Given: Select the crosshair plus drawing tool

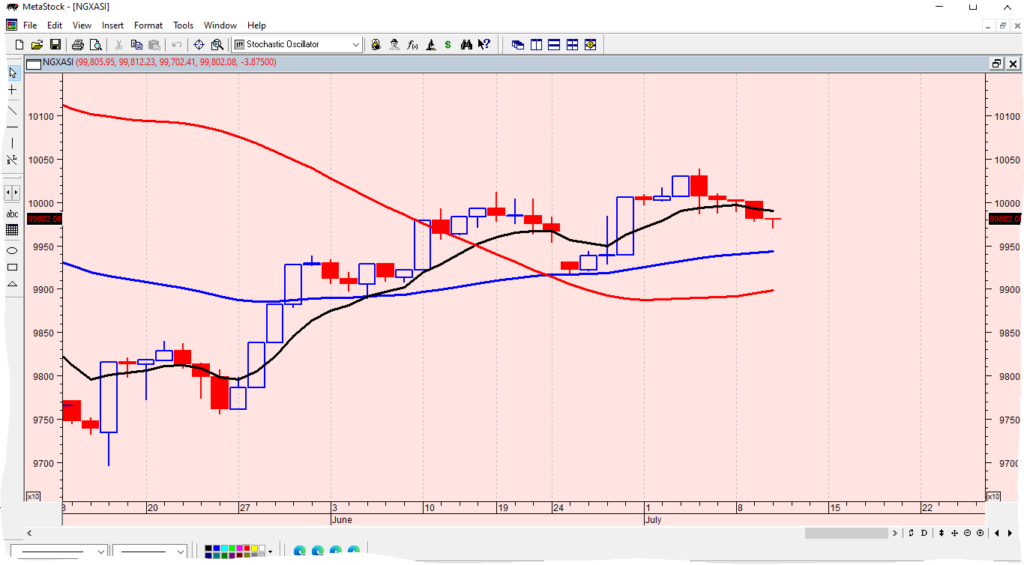Looking at the screenshot, I should [x=12, y=90].
